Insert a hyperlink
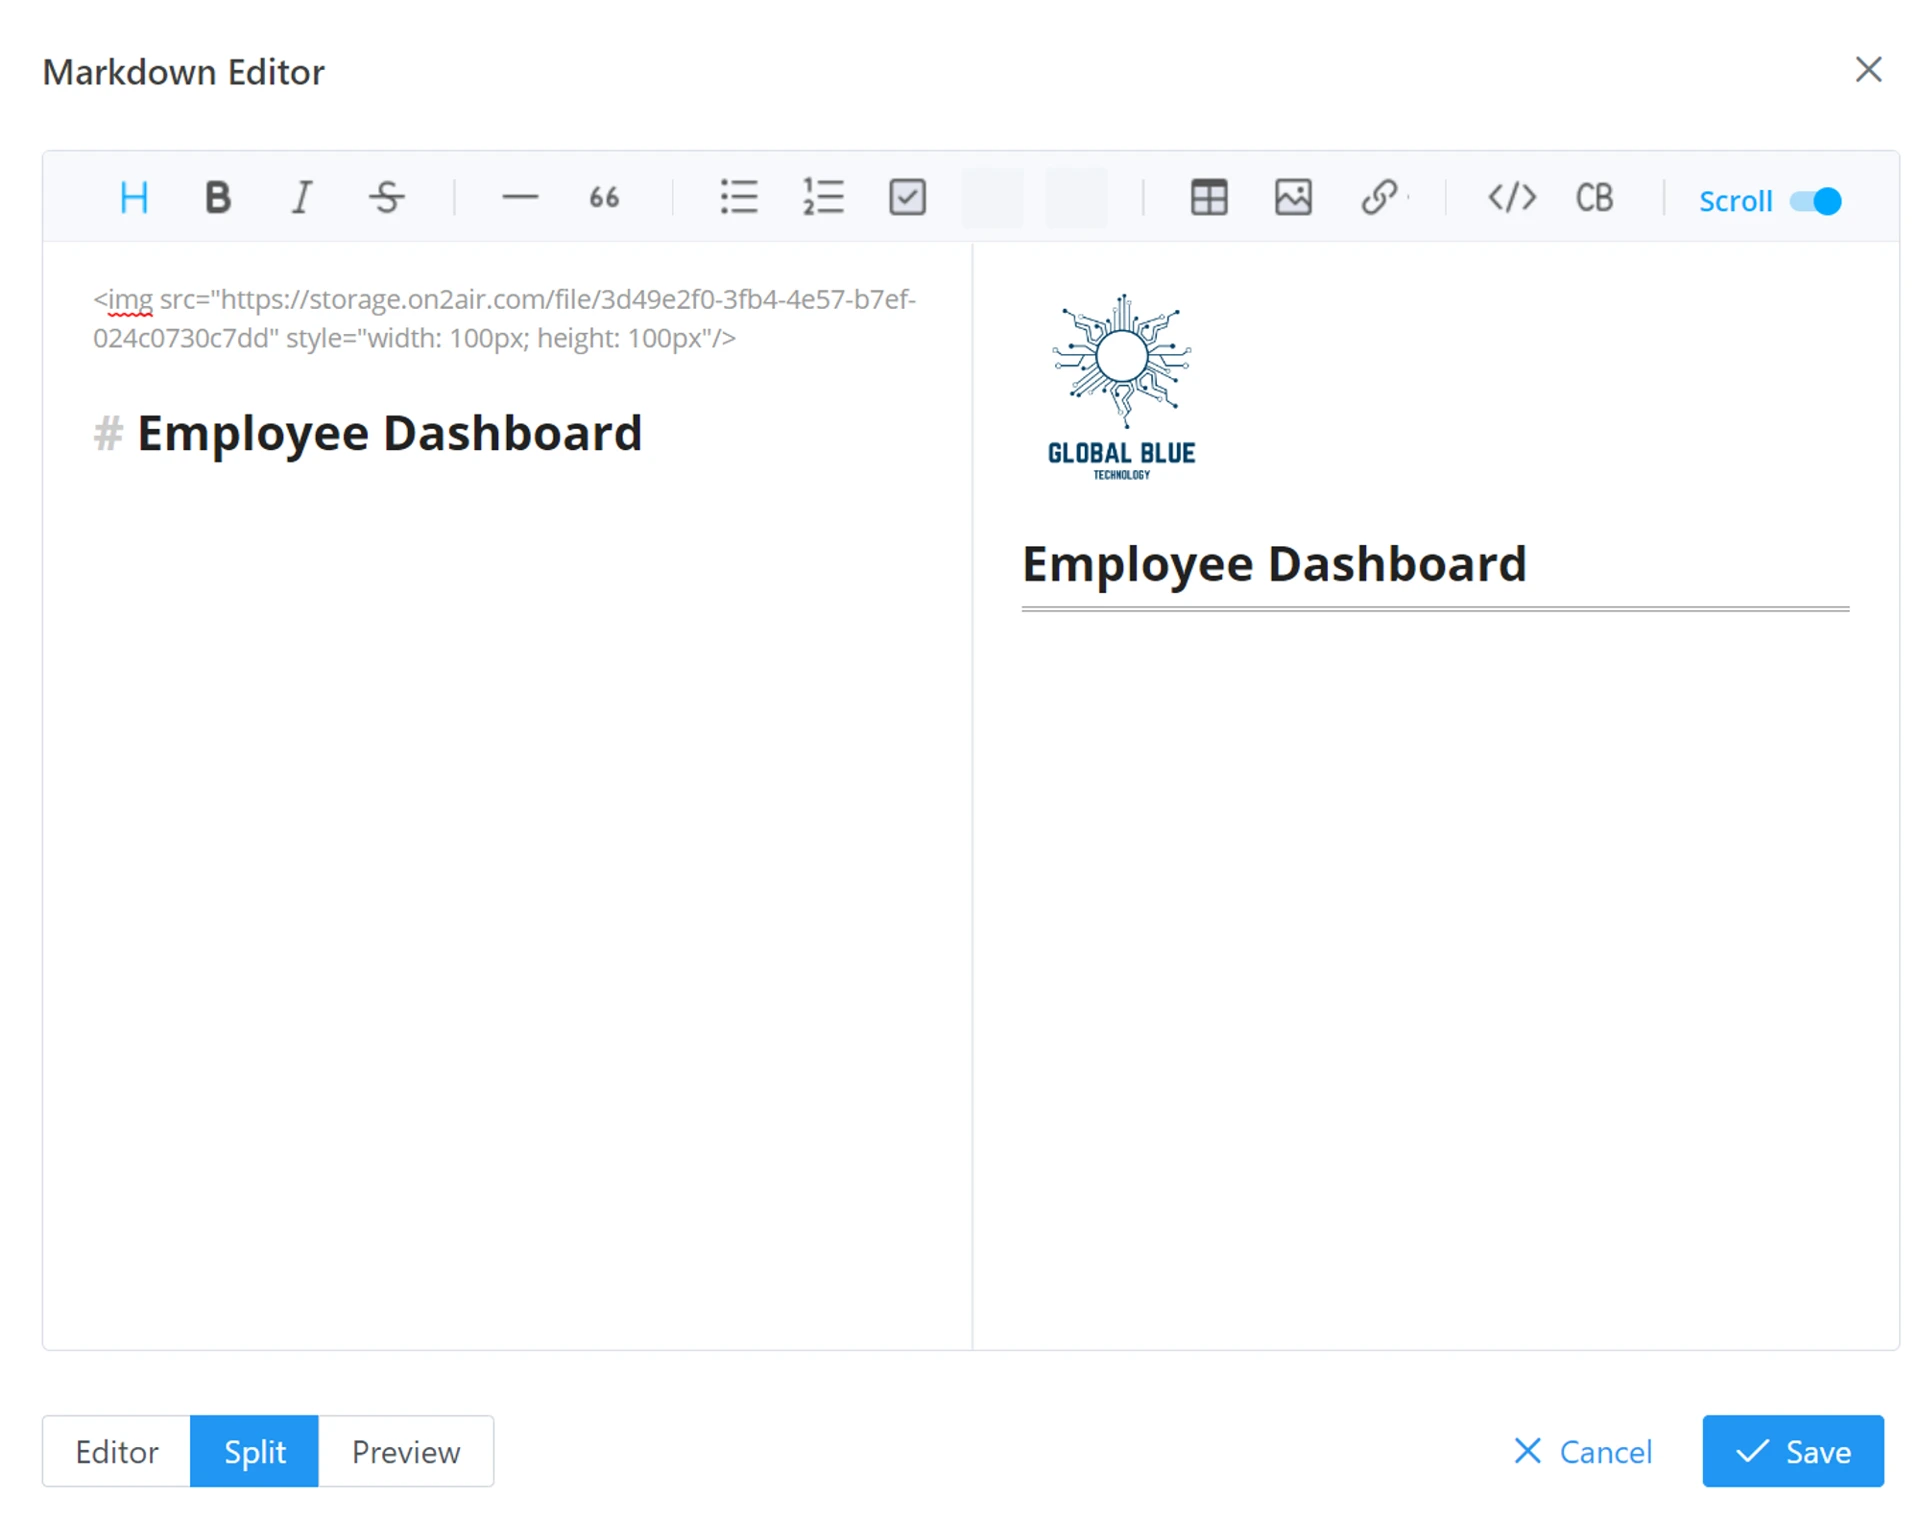The image size is (1920, 1519). (x=1378, y=197)
